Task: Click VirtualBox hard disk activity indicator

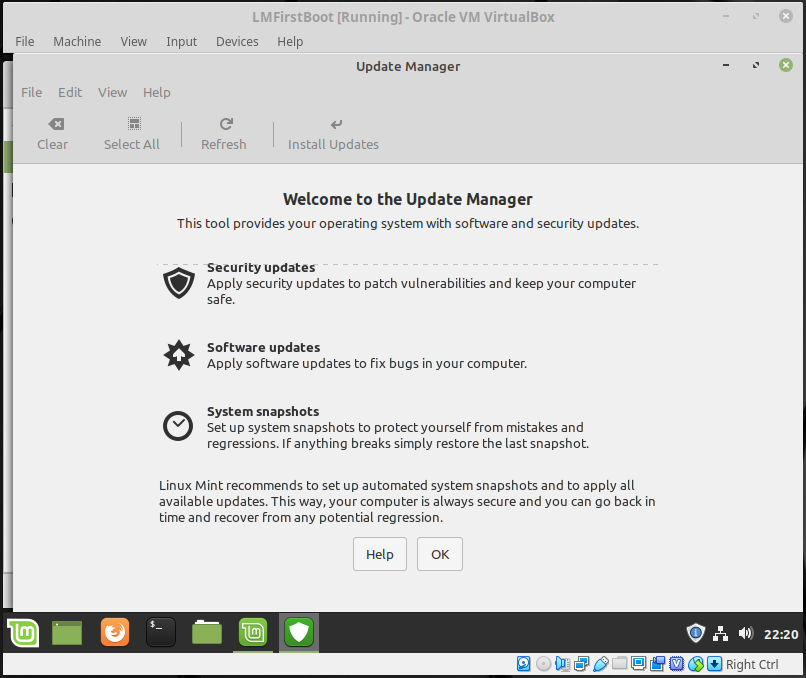Action: (523, 664)
